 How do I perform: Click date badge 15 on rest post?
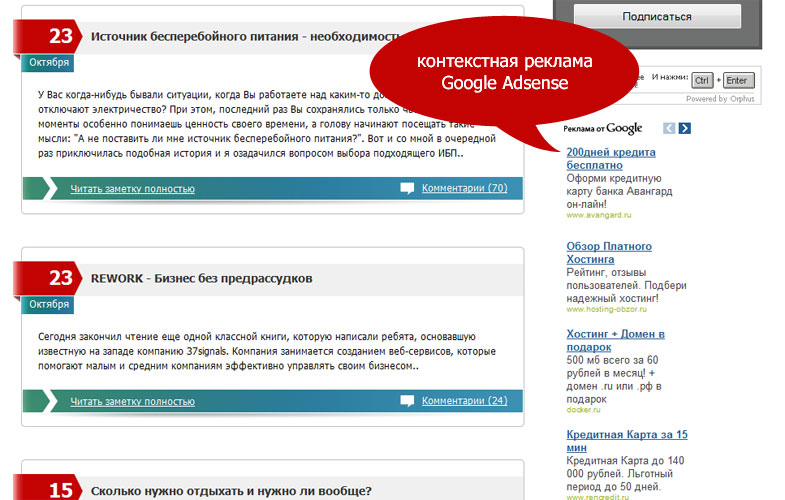[x=49, y=488]
